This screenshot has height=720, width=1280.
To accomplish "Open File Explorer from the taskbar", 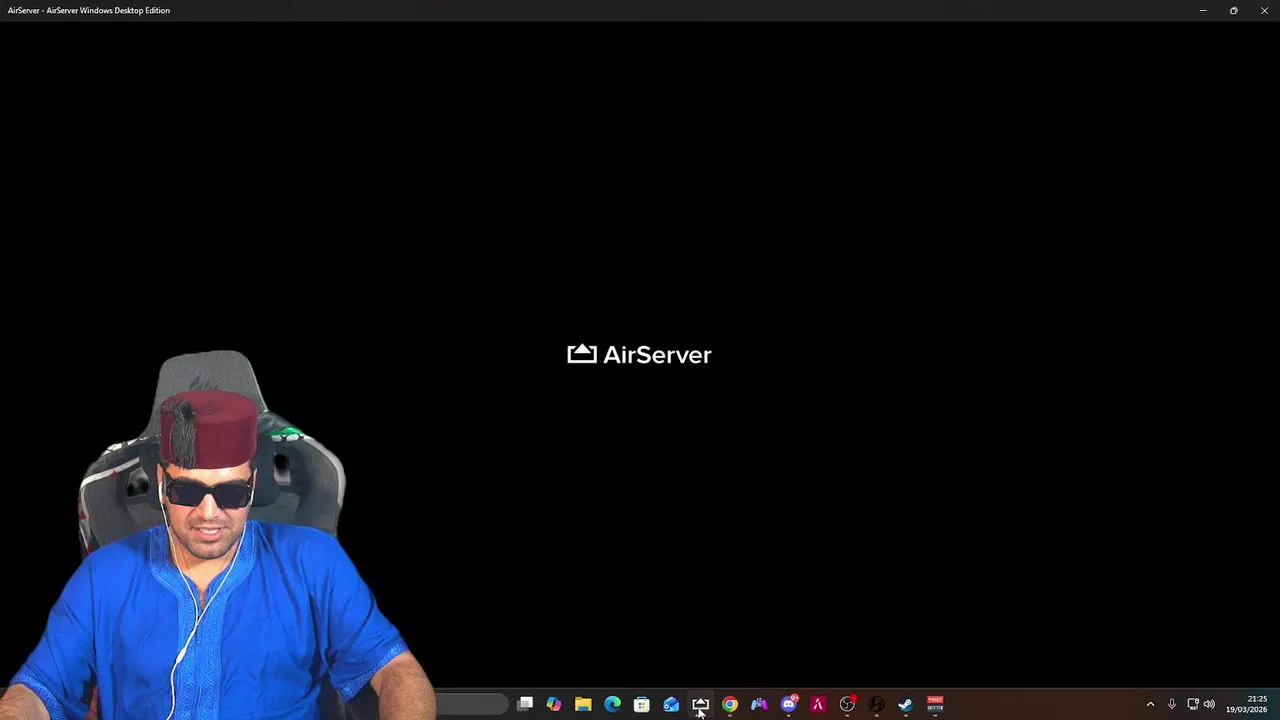I will [x=583, y=704].
